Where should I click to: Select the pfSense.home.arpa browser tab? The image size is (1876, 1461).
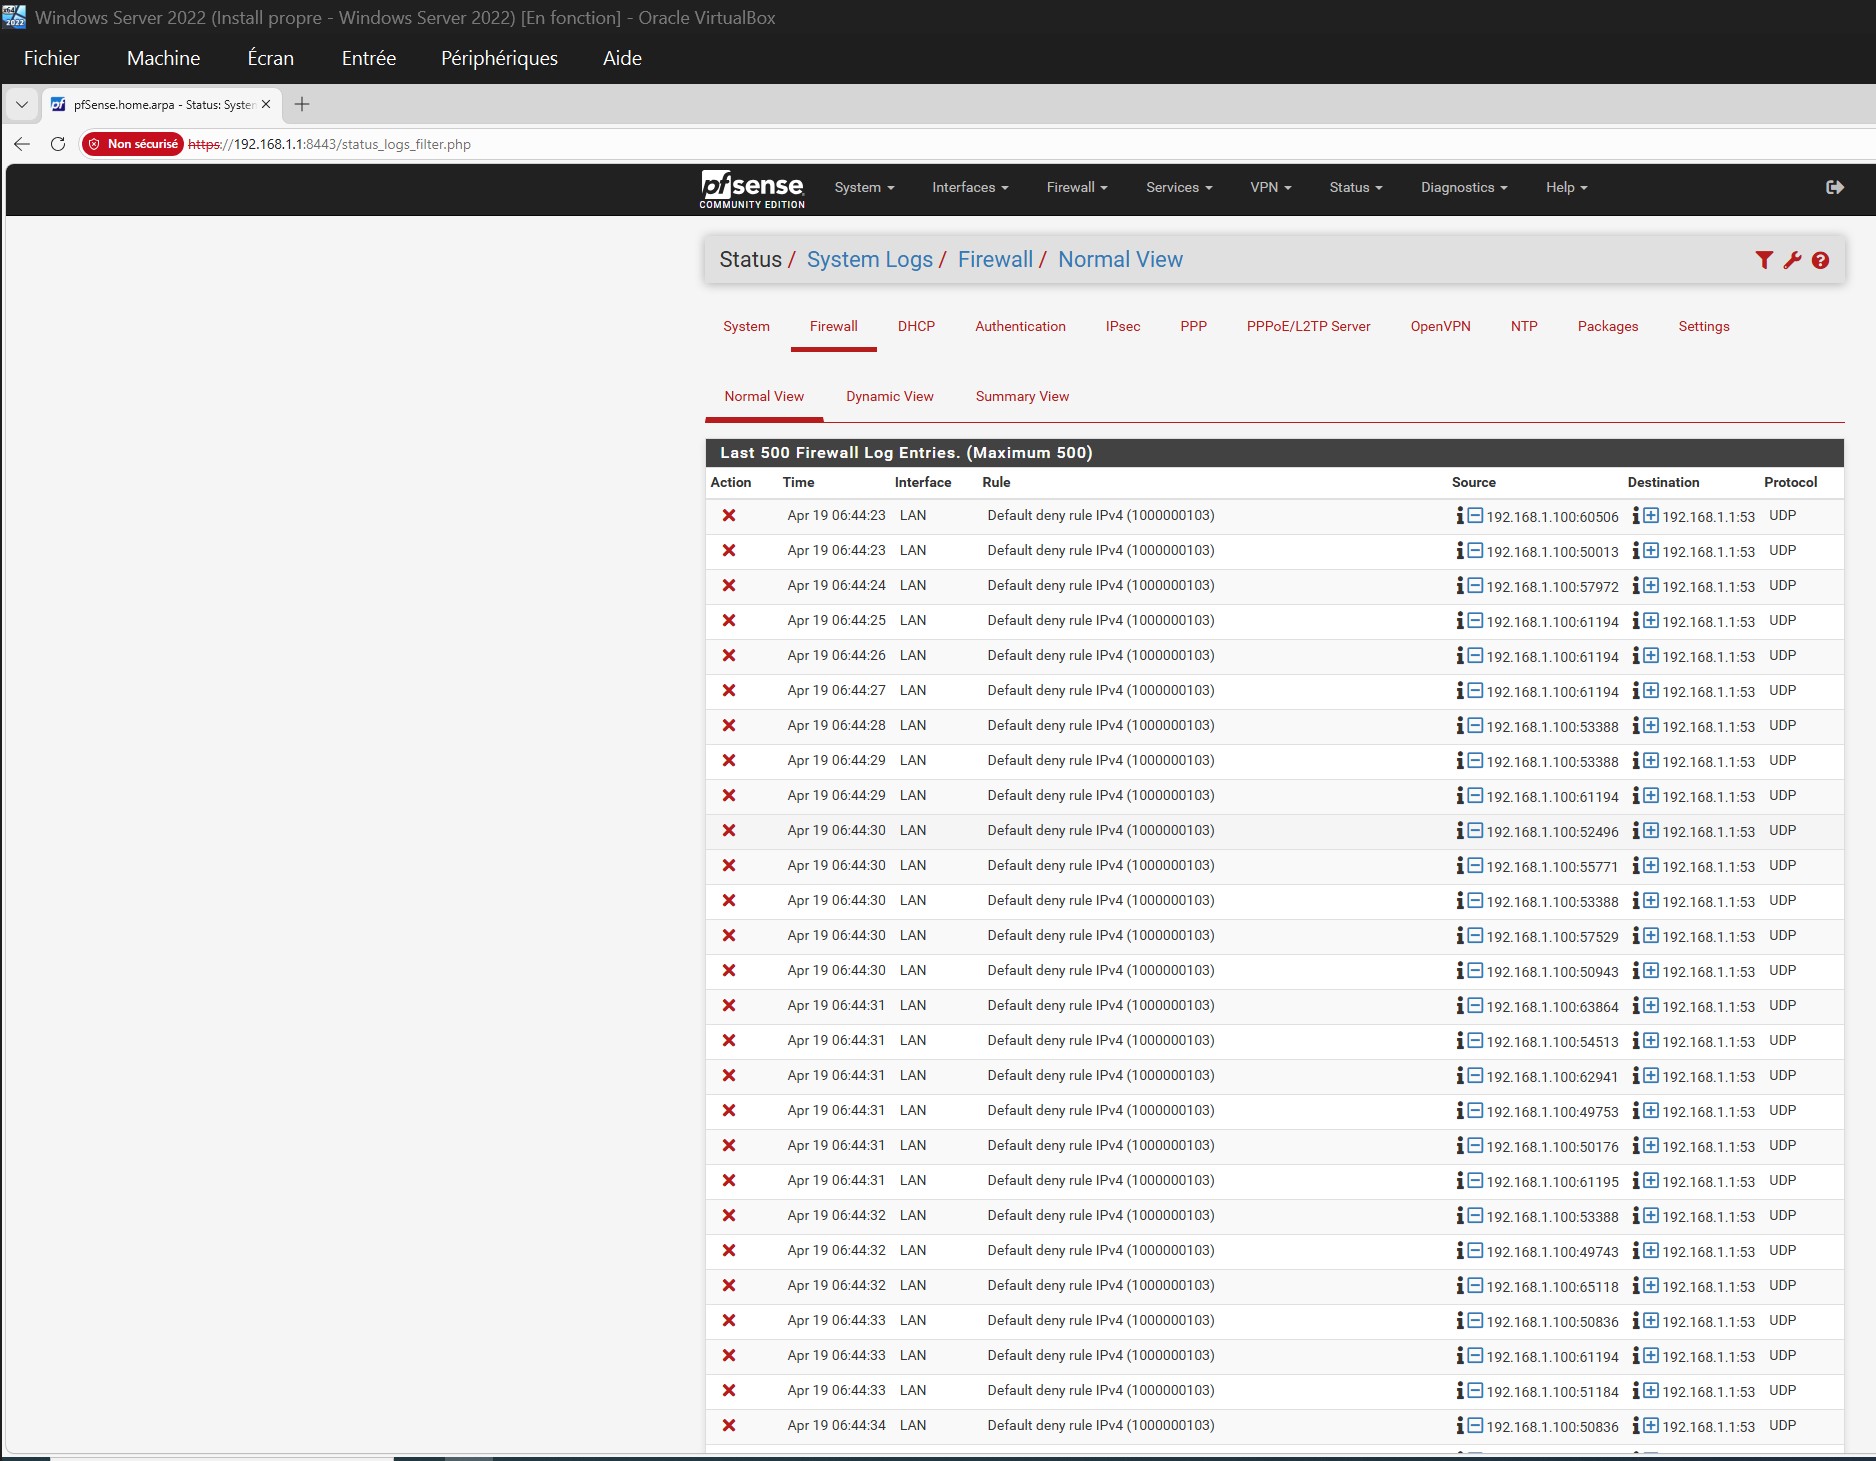(163, 104)
